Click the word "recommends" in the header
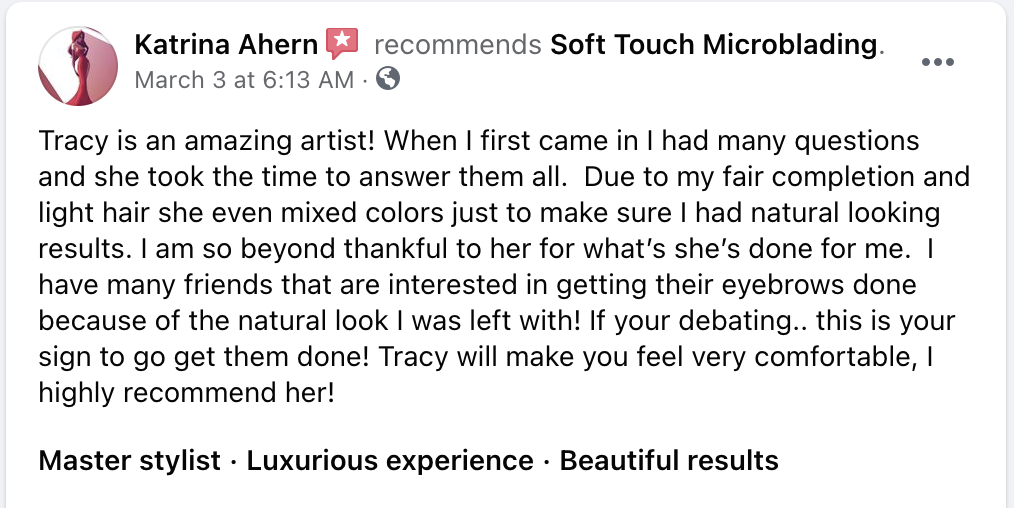1014x508 pixels. coord(457,45)
